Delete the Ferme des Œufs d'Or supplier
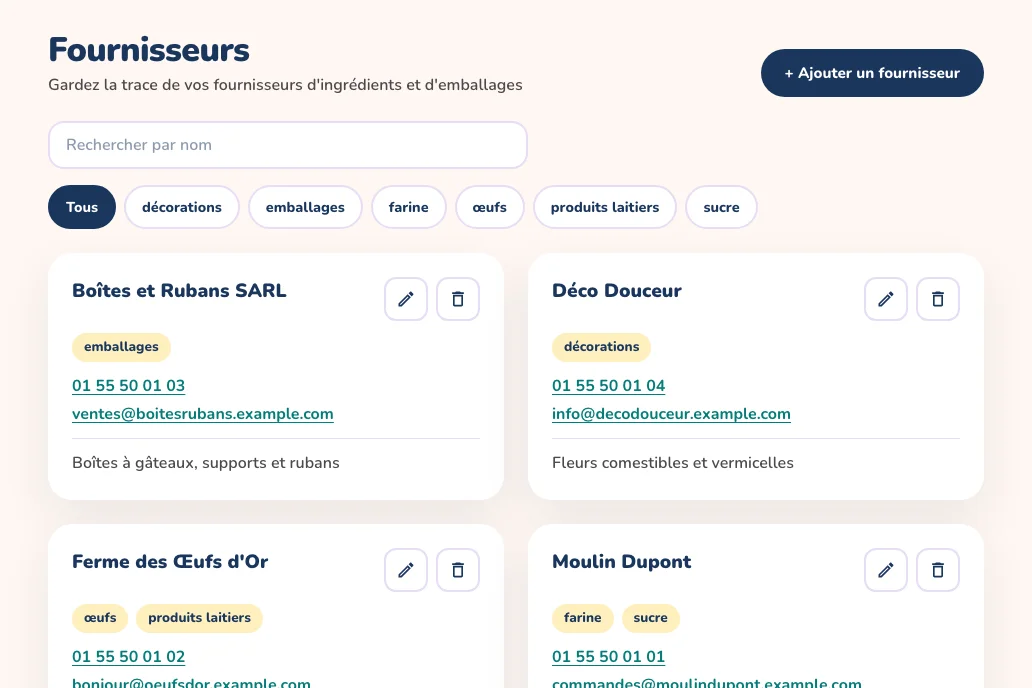1032x688 pixels. (458, 570)
